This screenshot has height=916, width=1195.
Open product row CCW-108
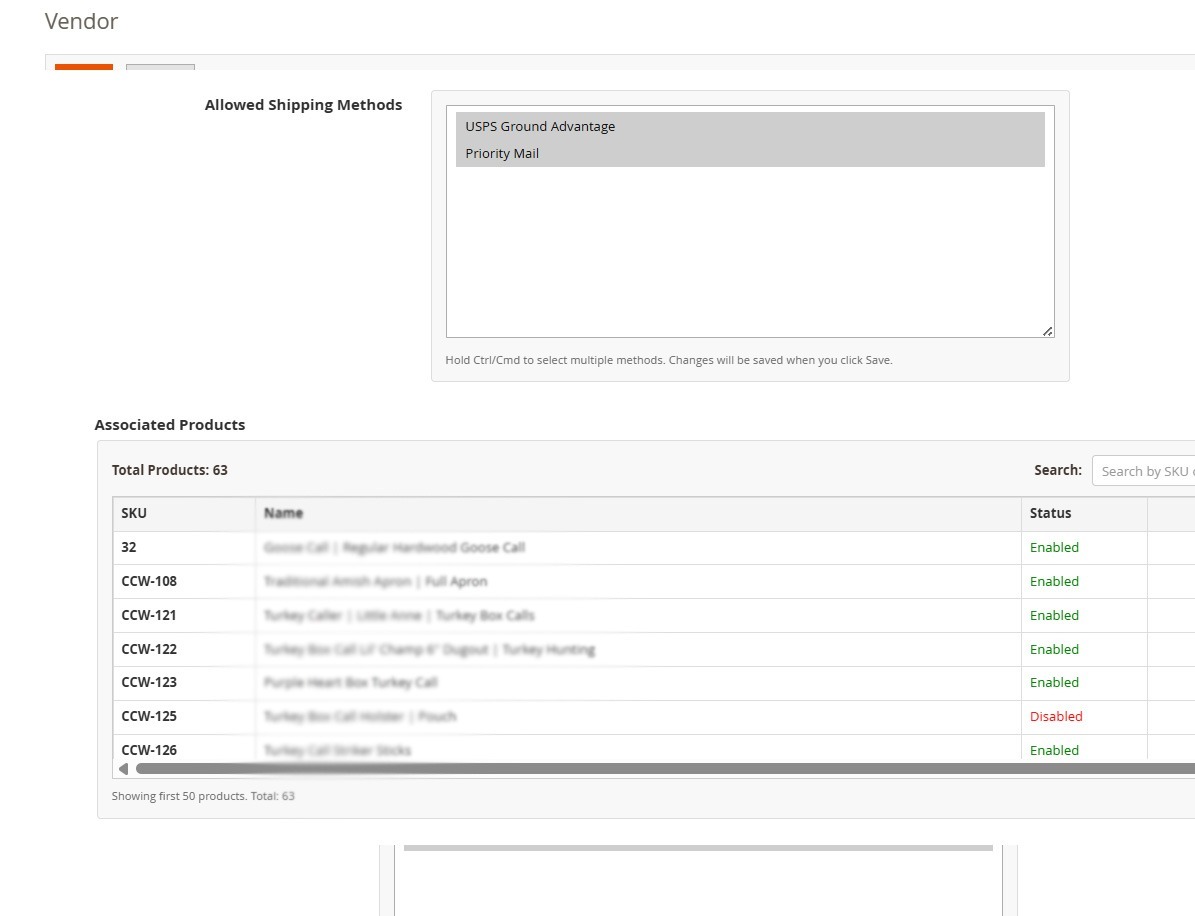375,581
